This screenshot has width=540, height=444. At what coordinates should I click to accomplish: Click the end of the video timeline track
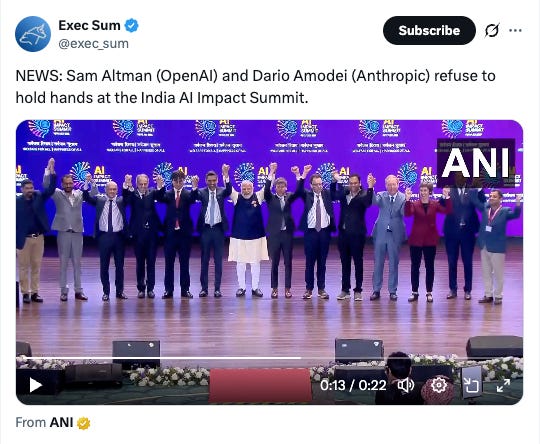[x=515, y=358]
